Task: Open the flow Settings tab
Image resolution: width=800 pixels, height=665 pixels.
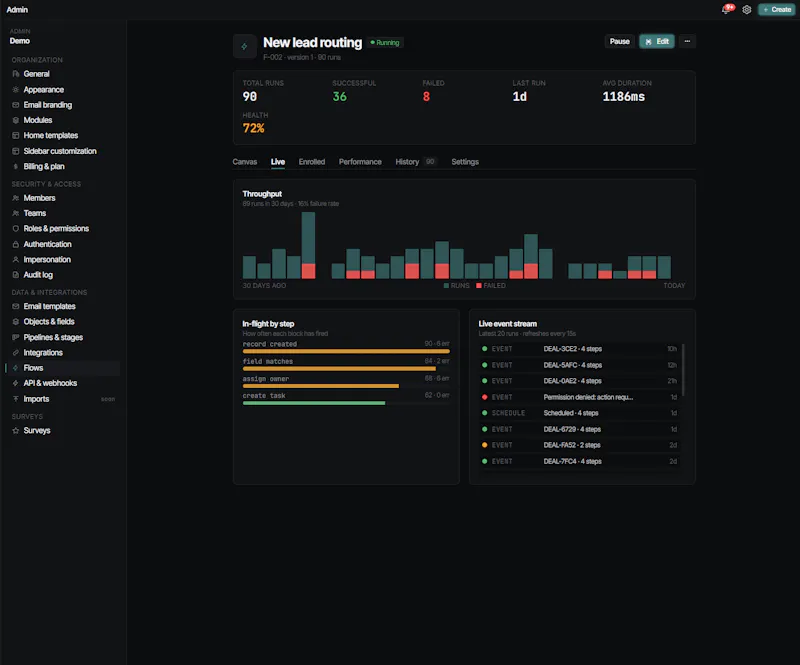Action: 465,162
